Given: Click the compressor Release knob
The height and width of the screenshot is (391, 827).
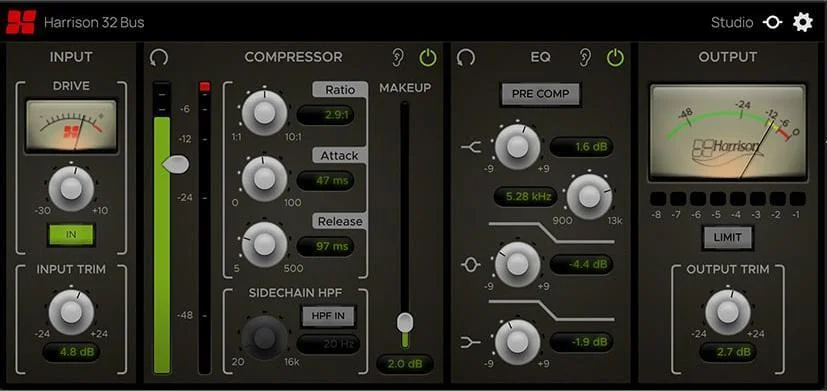Looking at the screenshot, I should tap(265, 244).
